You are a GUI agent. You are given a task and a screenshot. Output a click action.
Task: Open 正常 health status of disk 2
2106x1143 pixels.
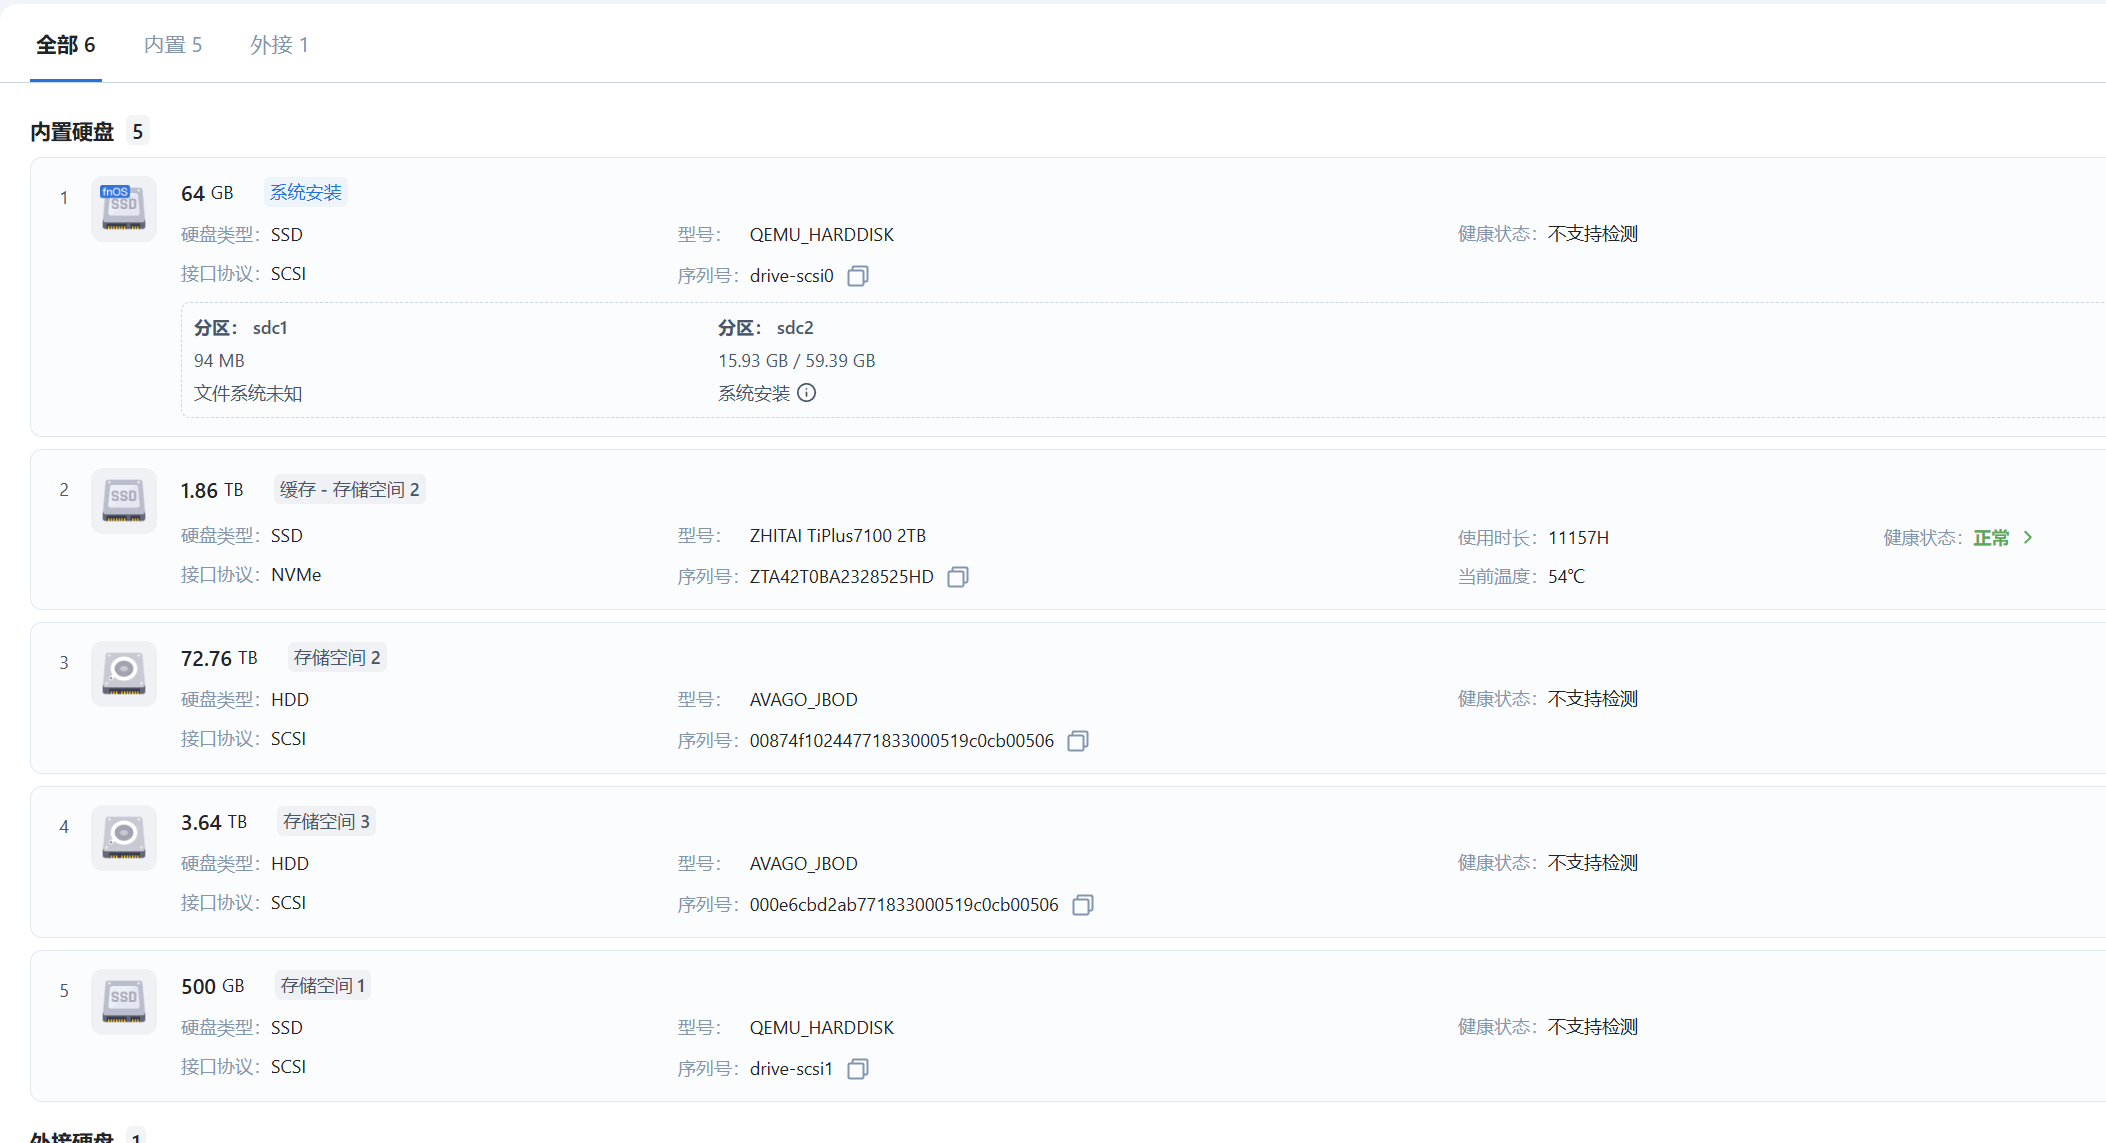pos(1991,538)
